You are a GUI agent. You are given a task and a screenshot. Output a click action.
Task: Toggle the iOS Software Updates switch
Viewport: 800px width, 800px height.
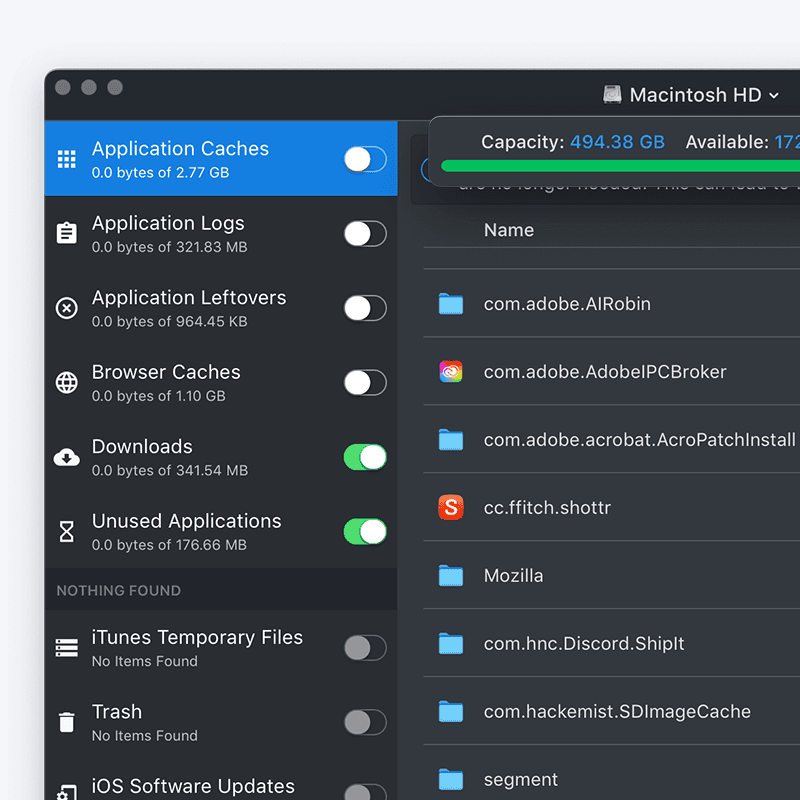[365, 792]
